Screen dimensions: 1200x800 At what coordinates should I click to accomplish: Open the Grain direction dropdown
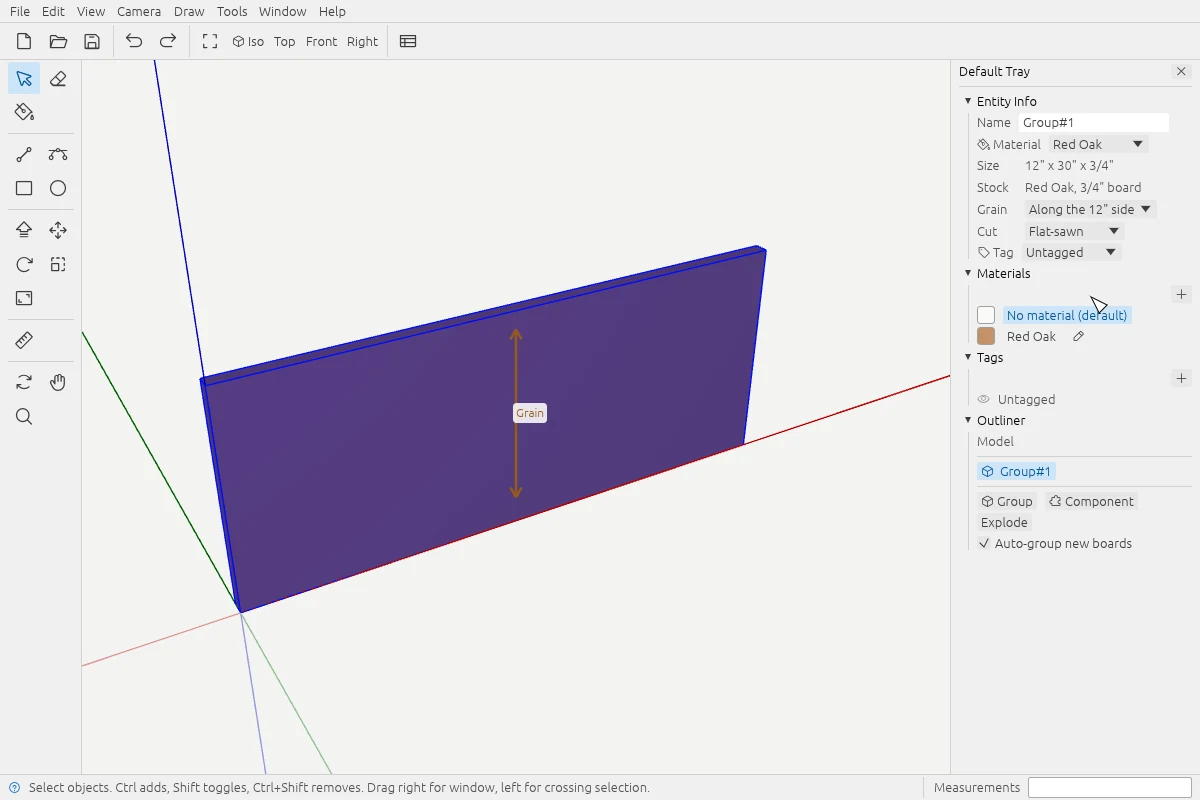point(1090,209)
